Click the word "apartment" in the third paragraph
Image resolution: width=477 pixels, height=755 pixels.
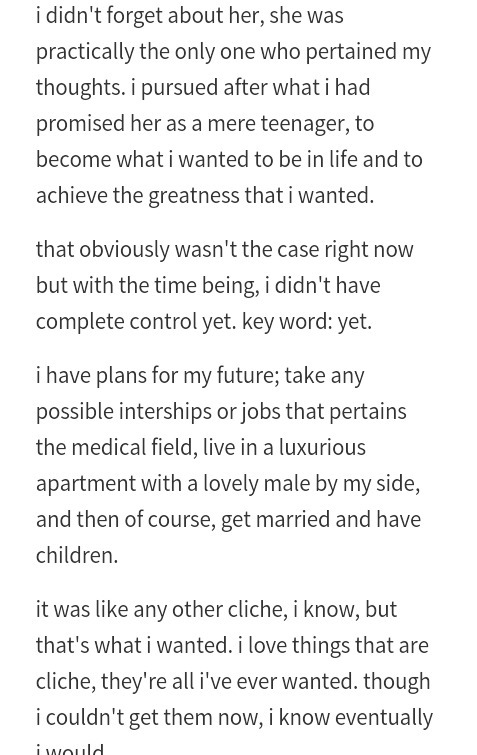86,484
